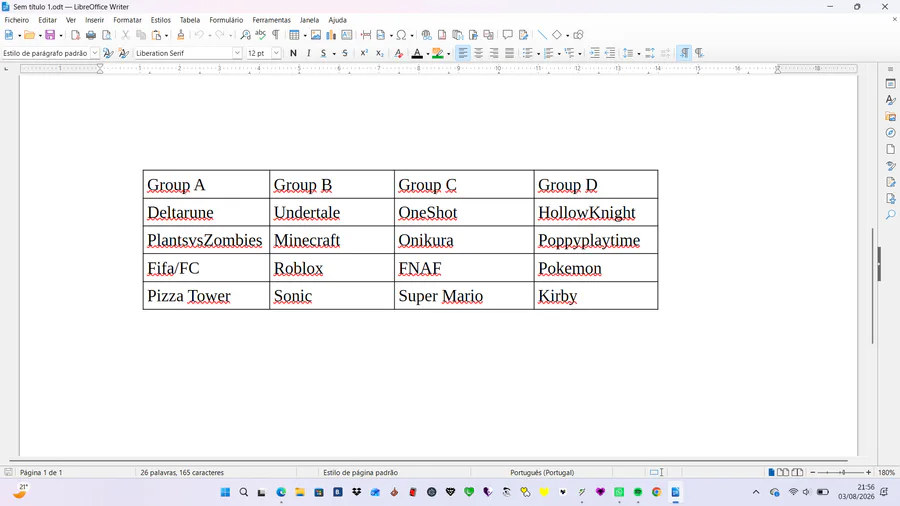Set align right paragraph
The width and height of the screenshot is (900, 506).
494,53
